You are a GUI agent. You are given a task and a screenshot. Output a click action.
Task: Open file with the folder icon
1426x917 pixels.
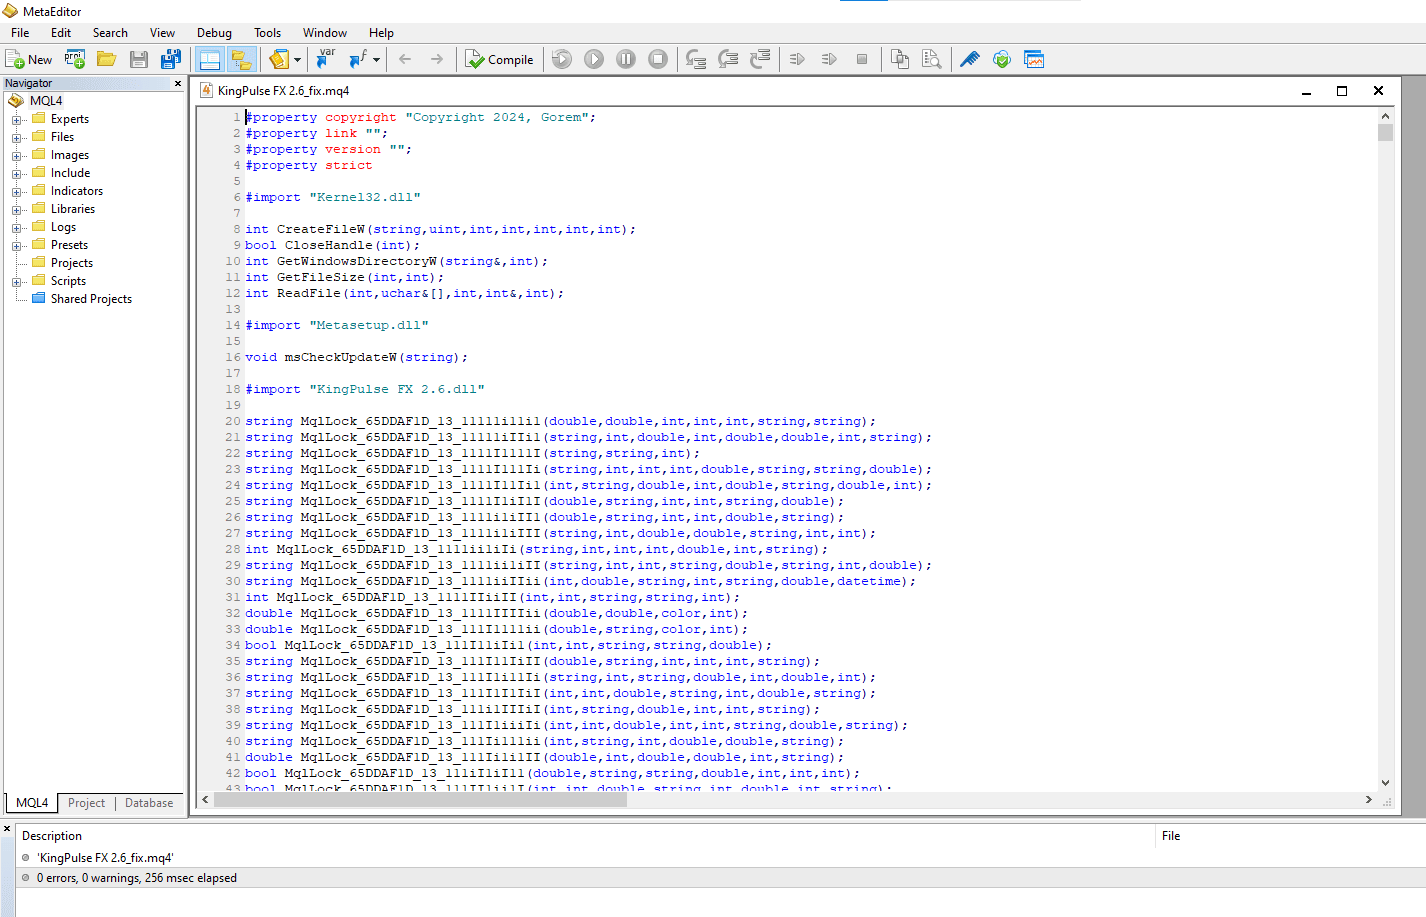(106, 60)
